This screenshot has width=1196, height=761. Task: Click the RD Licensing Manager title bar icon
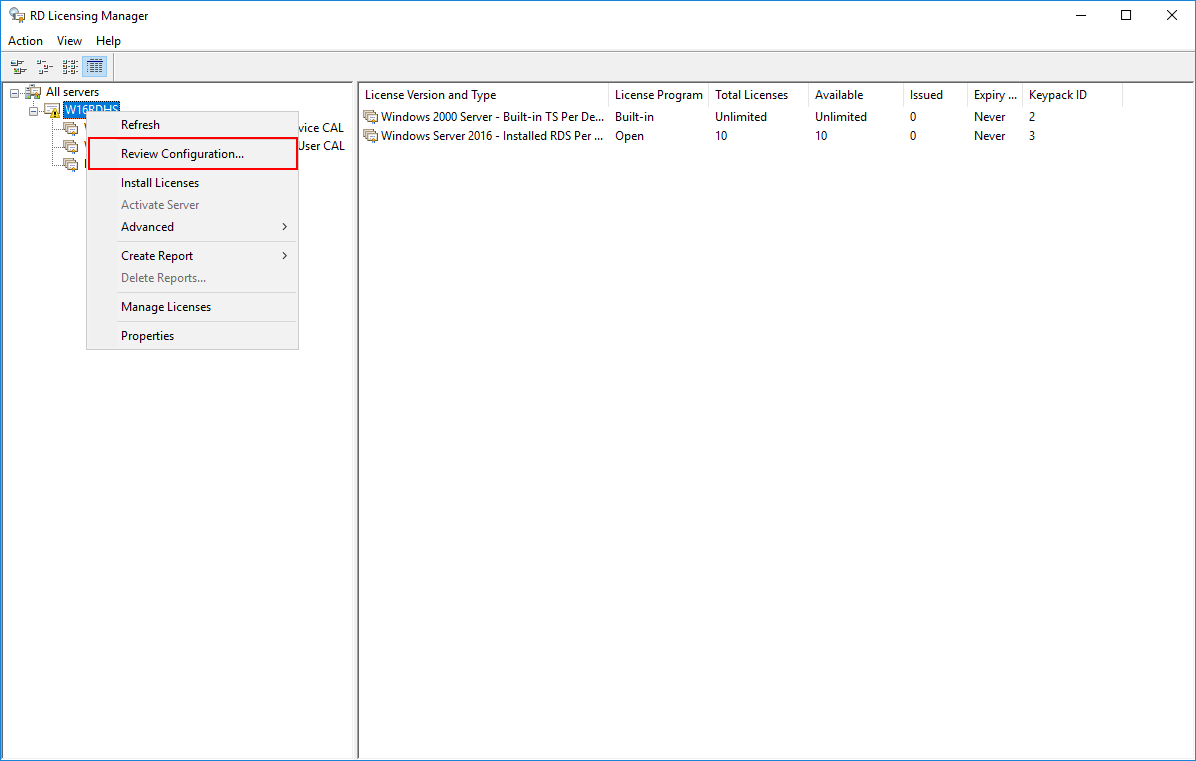(x=17, y=15)
